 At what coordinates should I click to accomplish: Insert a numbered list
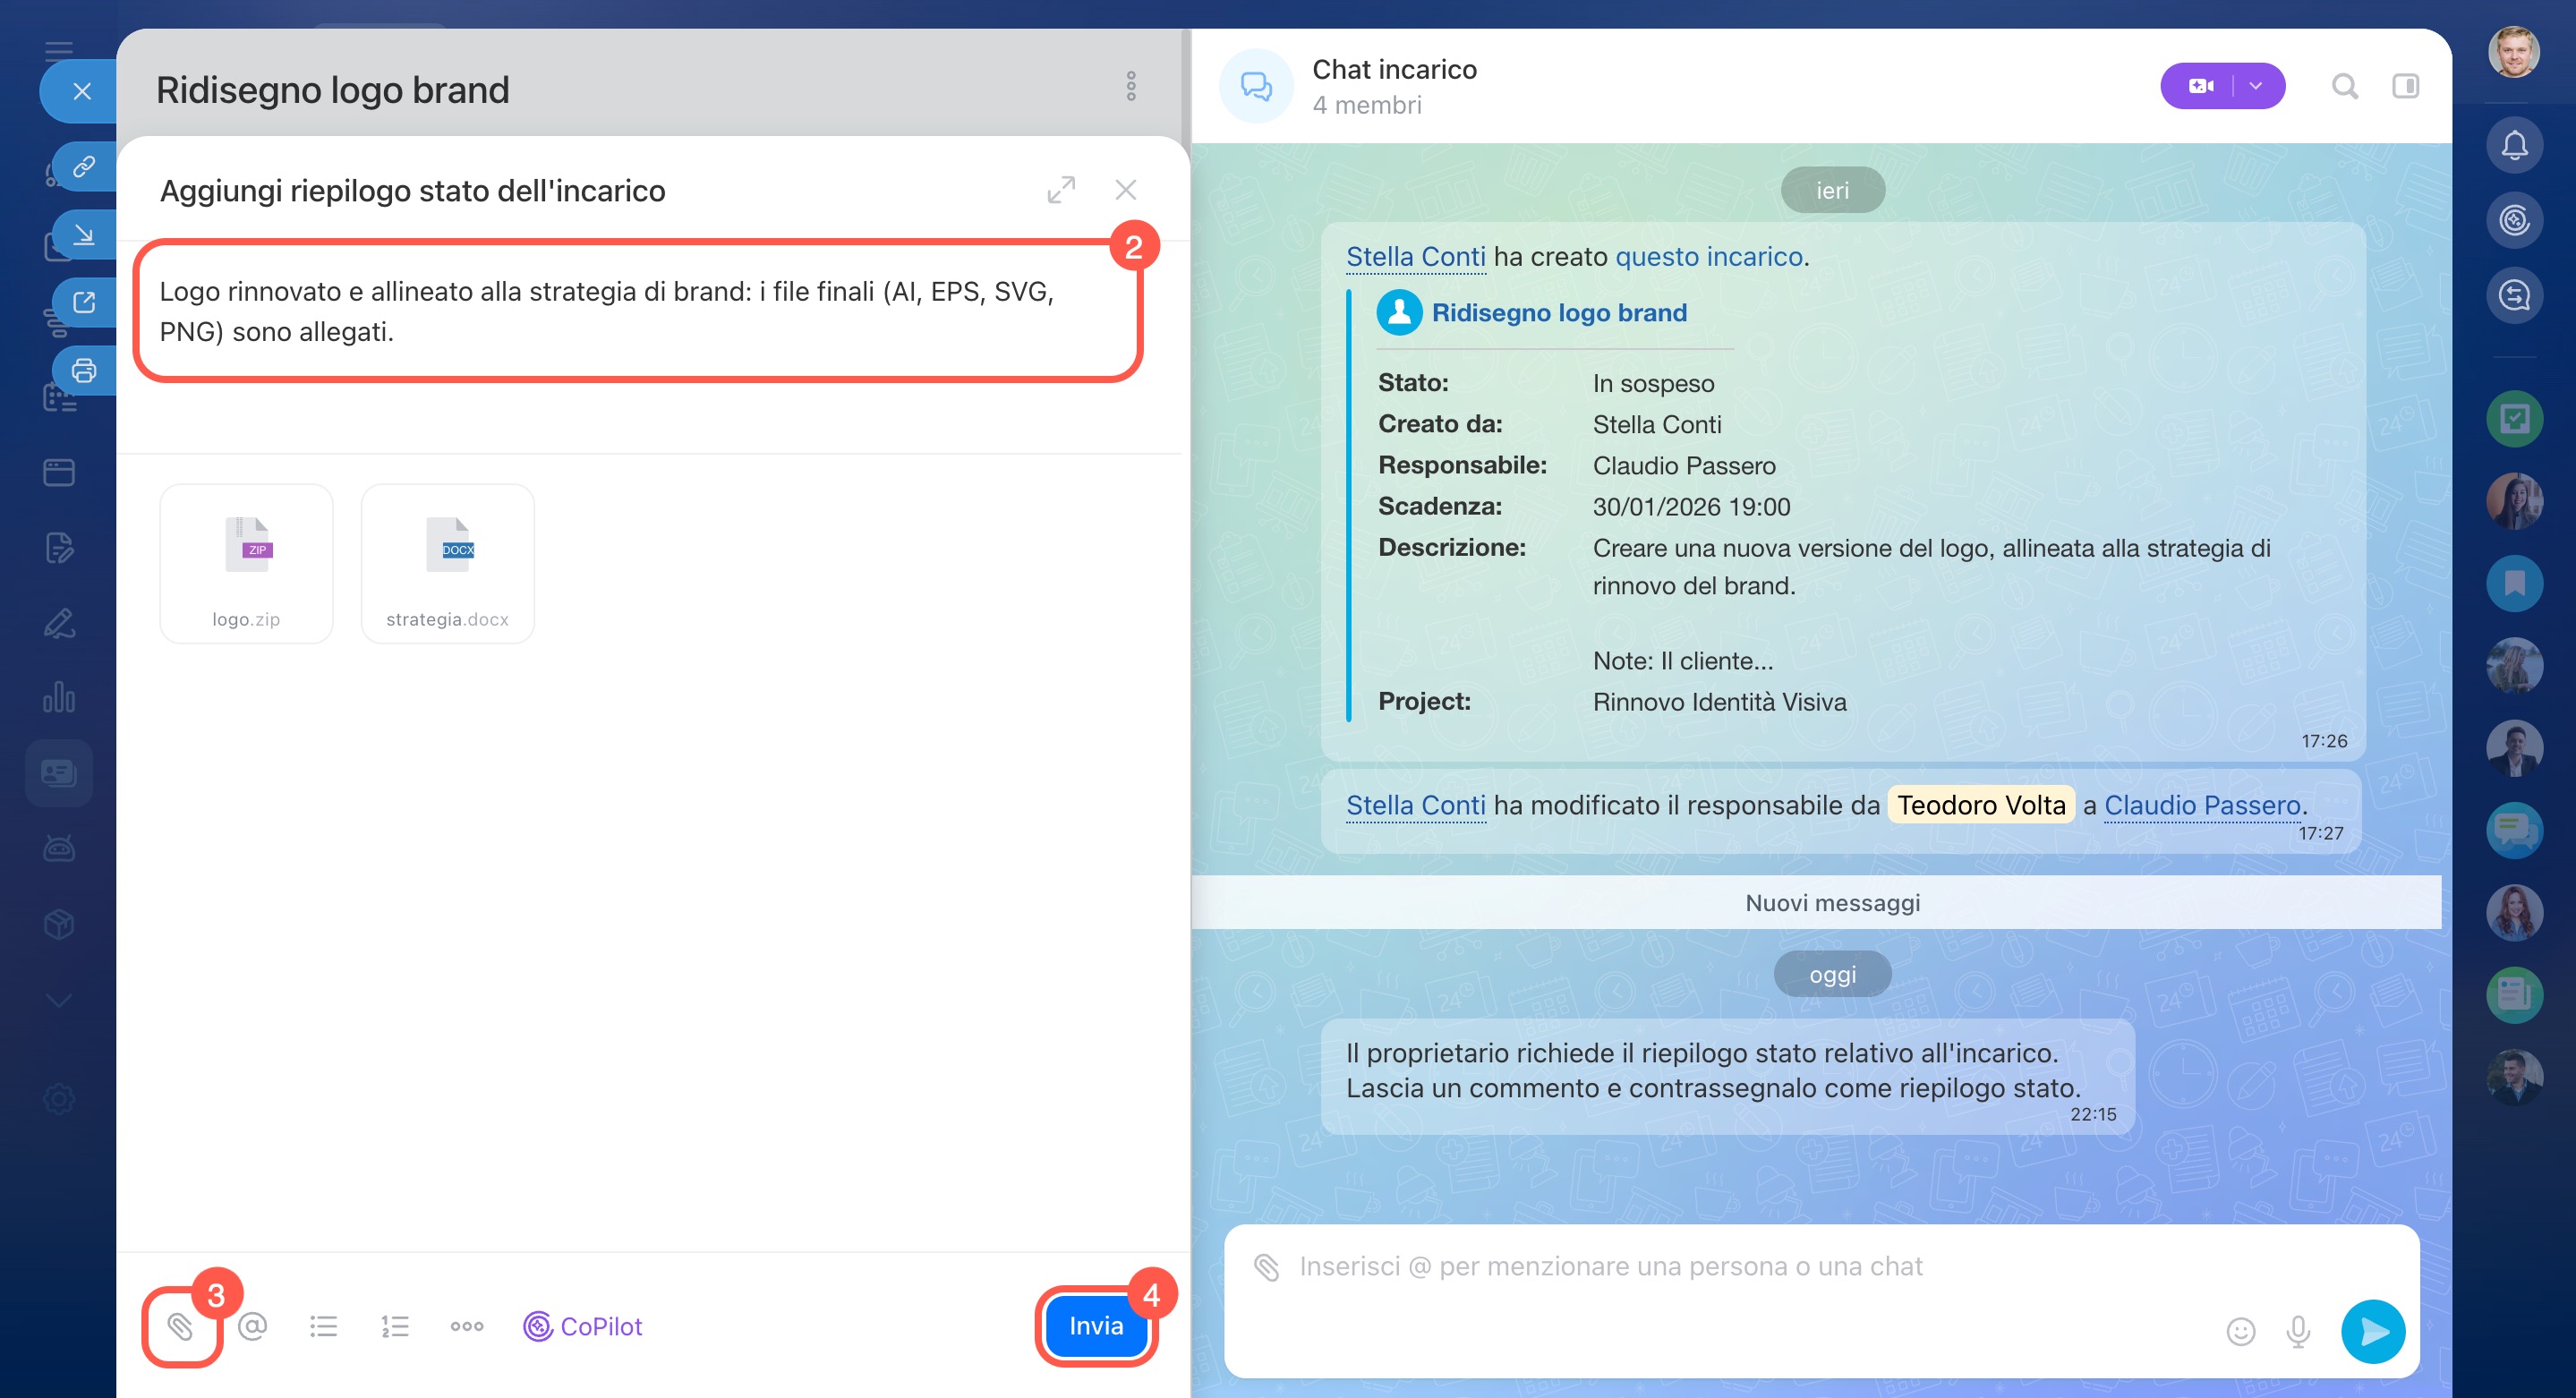[395, 1326]
